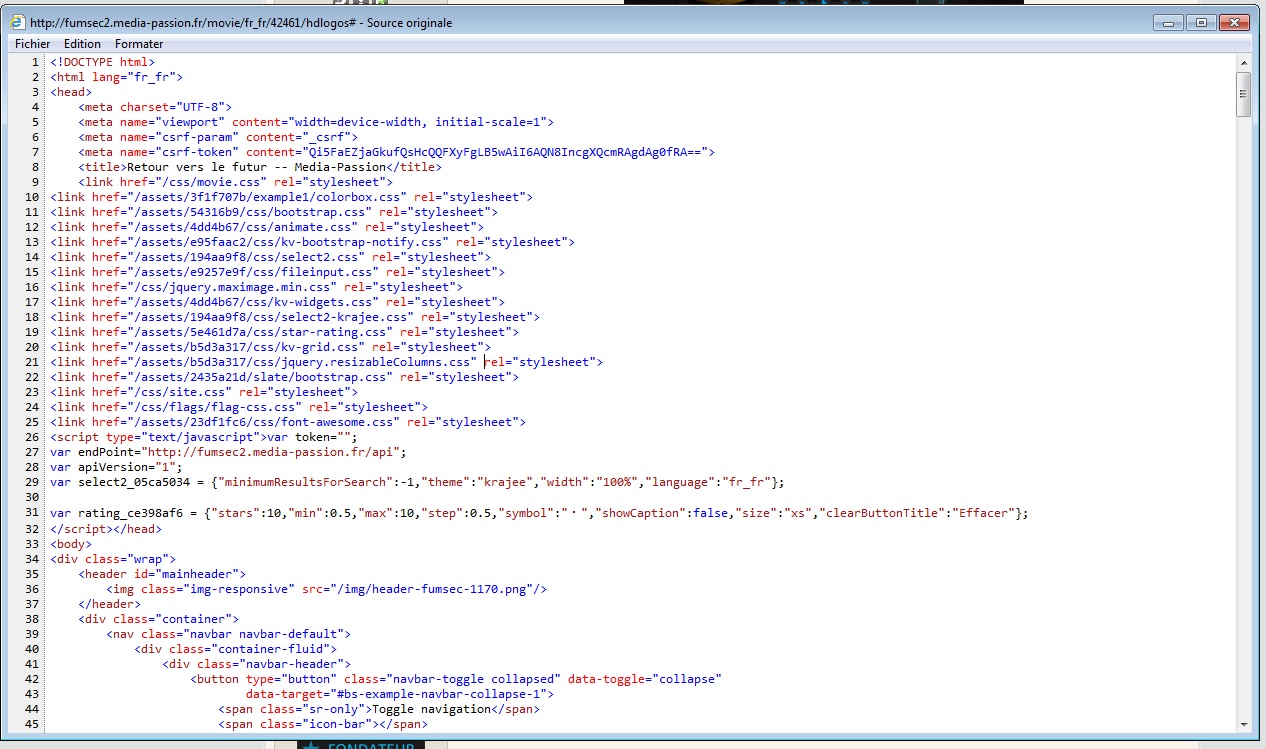Click the var select2_05ca5034 line

pos(418,482)
